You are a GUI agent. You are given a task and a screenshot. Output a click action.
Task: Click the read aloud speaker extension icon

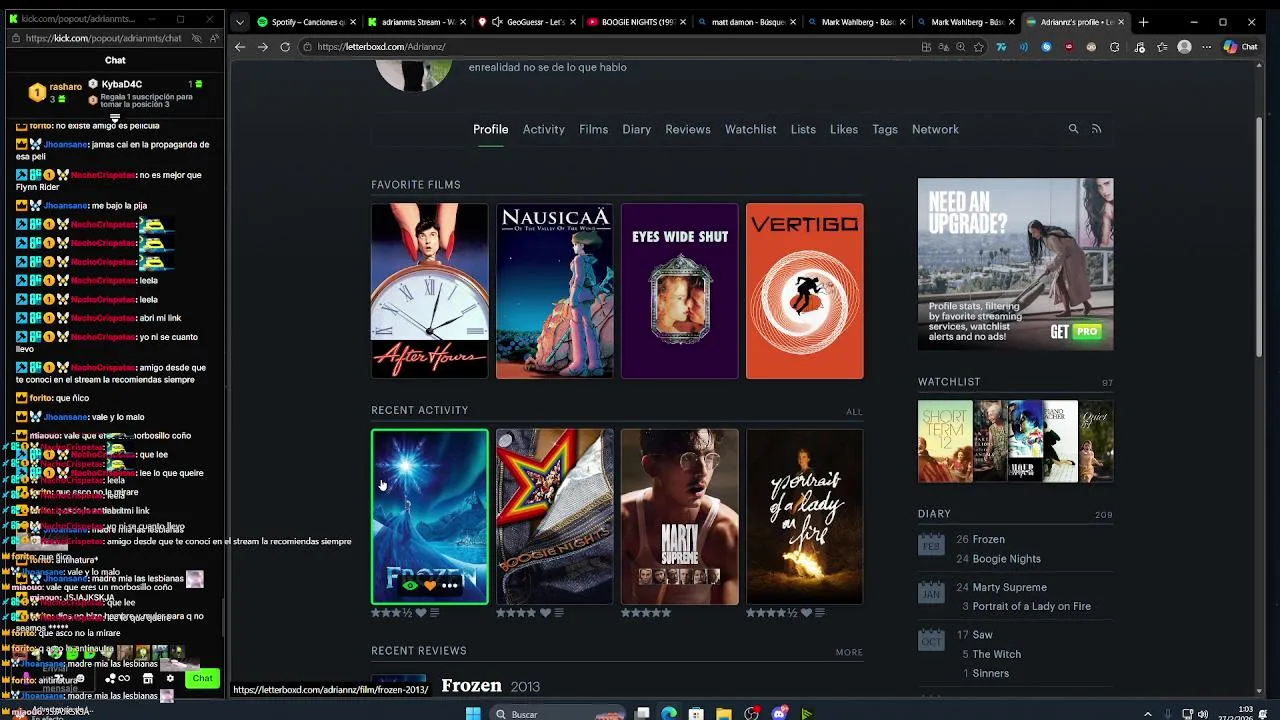[1023, 47]
